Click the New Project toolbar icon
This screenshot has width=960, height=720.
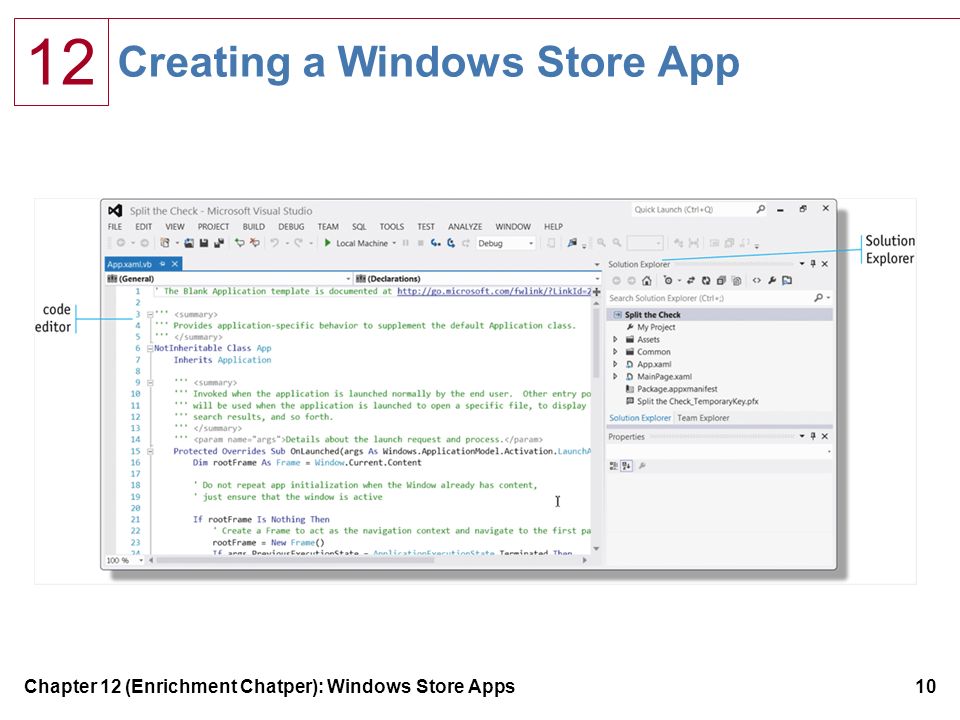[x=165, y=243]
